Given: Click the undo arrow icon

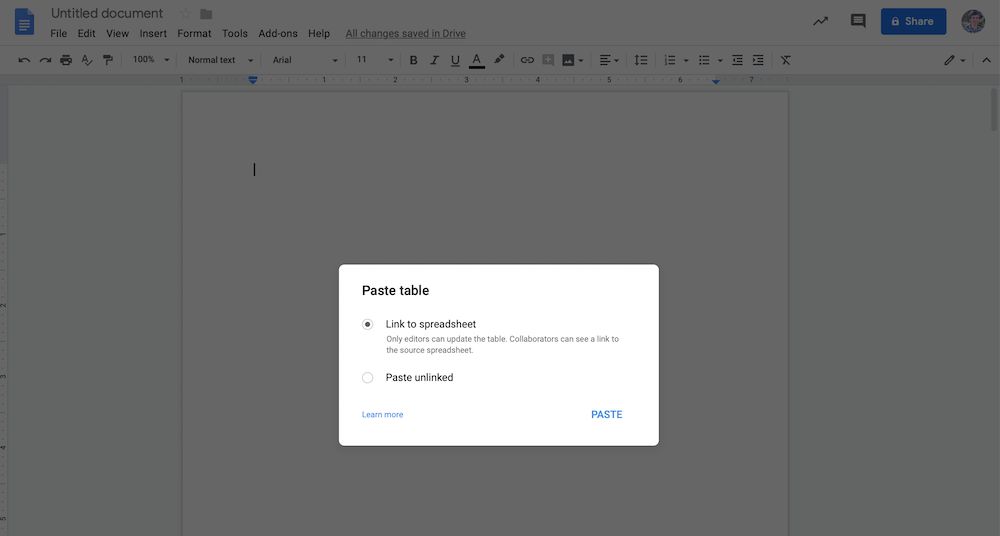Looking at the screenshot, I should tap(24, 60).
